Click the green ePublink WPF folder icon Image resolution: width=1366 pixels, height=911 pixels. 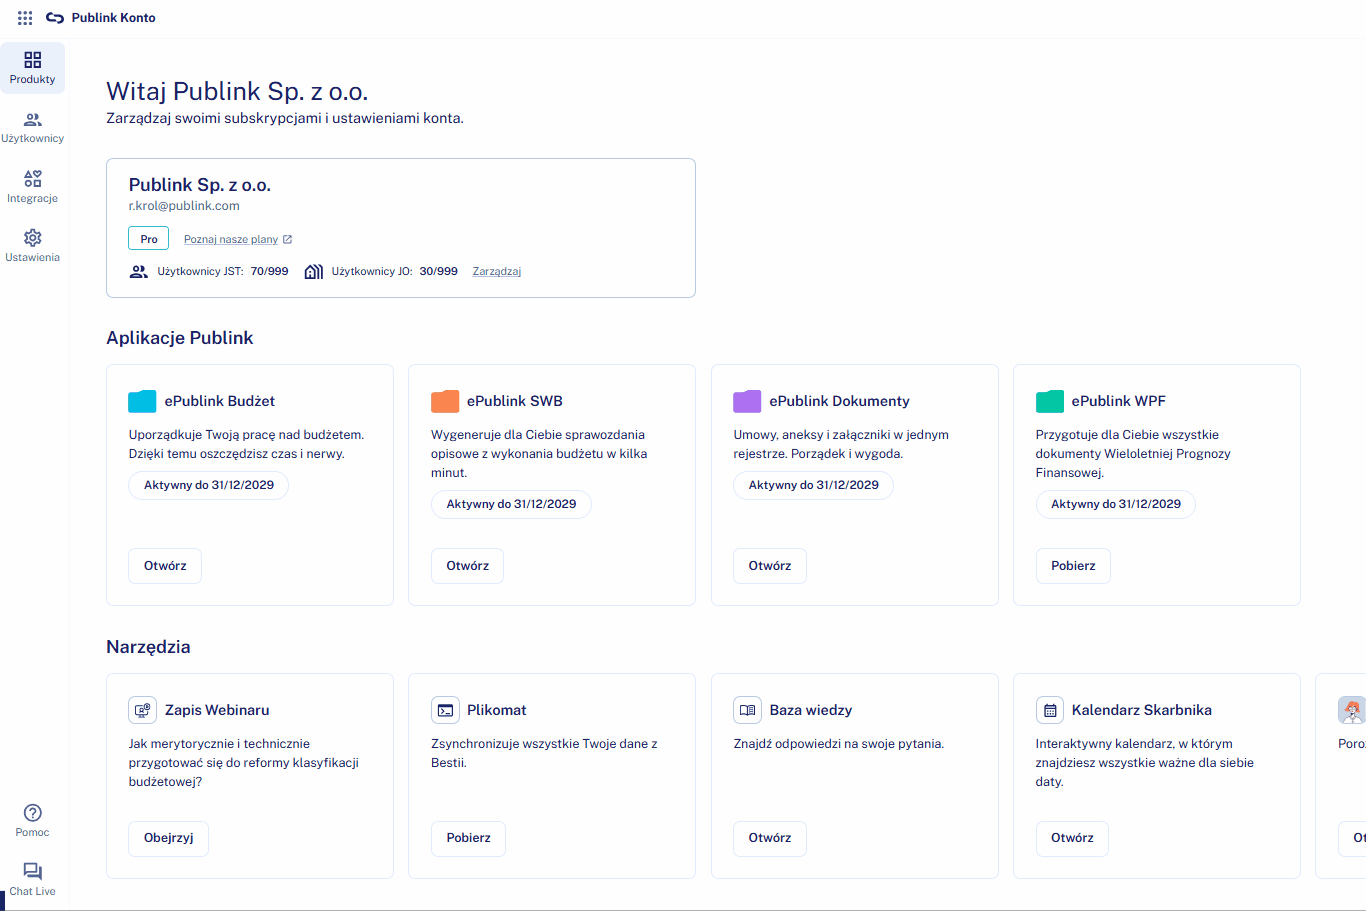point(1050,401)
